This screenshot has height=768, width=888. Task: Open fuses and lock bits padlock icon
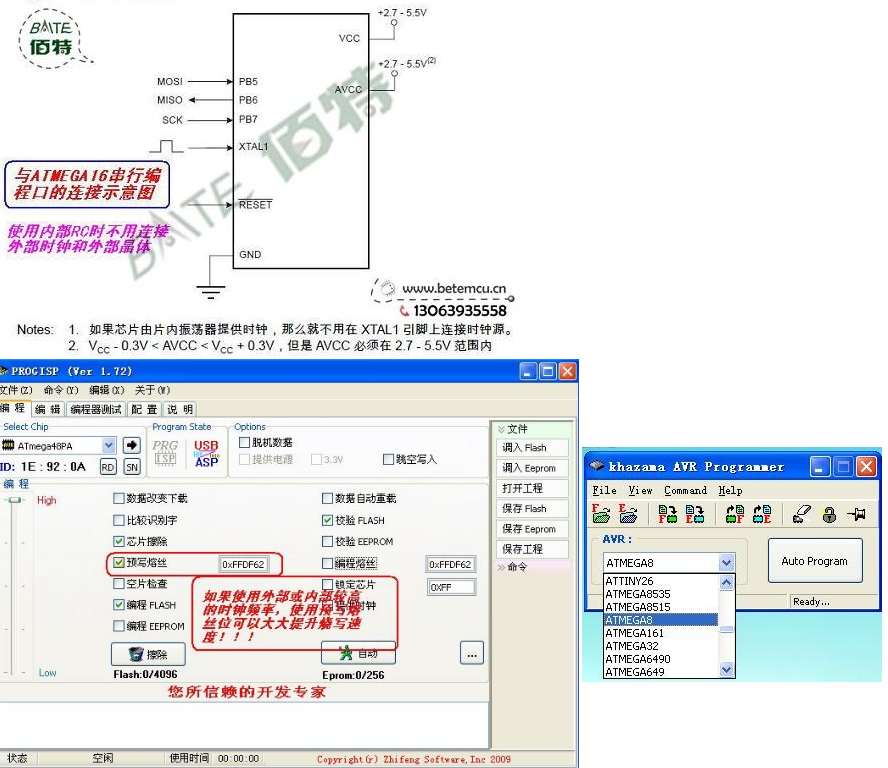pos(829,514)
